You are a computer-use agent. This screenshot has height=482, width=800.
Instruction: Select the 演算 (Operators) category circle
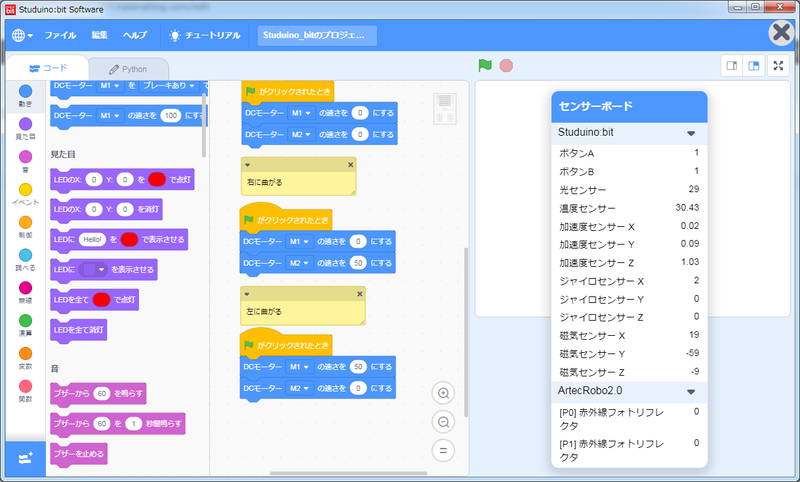26,320
